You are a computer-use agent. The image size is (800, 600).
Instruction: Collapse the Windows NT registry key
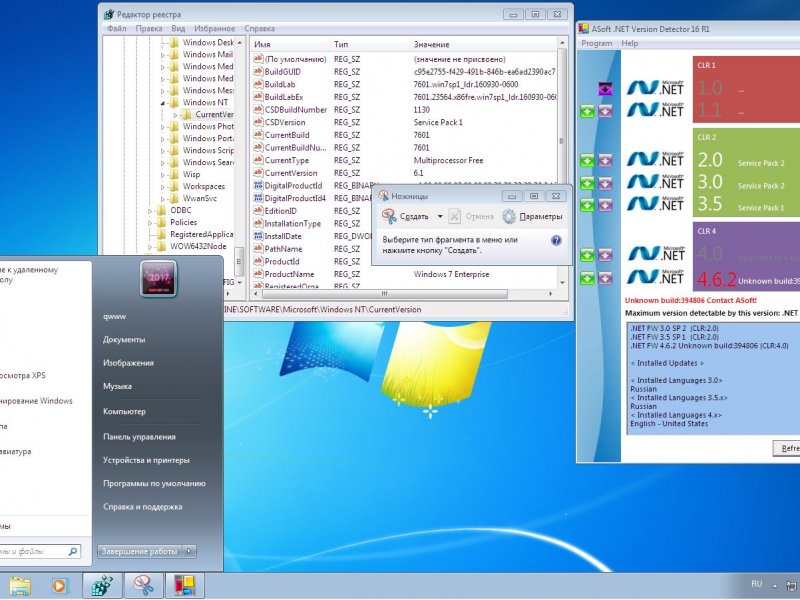coord(163,103)
